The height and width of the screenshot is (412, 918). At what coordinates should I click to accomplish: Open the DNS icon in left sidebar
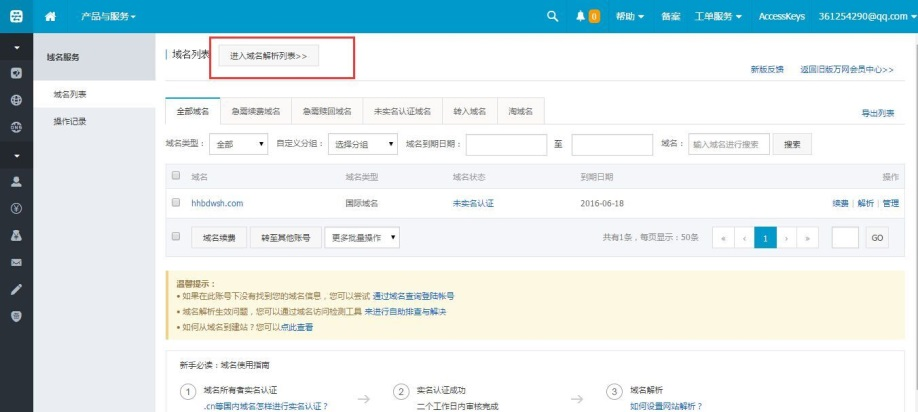(16, 127)
